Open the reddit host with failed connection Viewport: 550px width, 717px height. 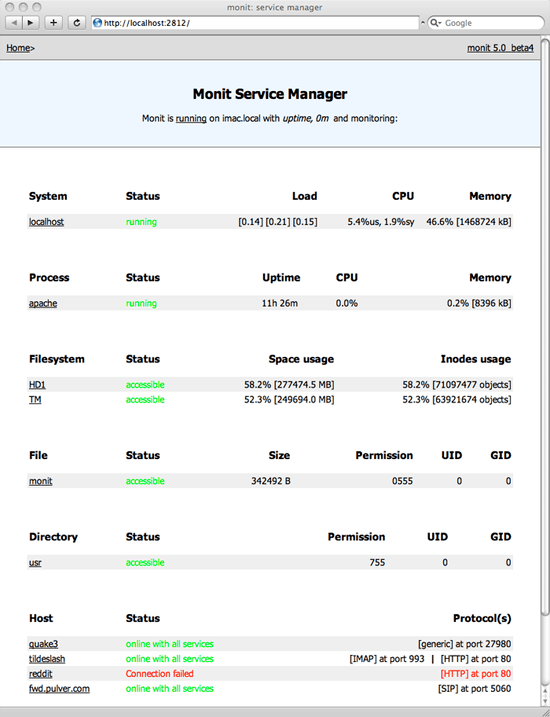tap(41, 674)
